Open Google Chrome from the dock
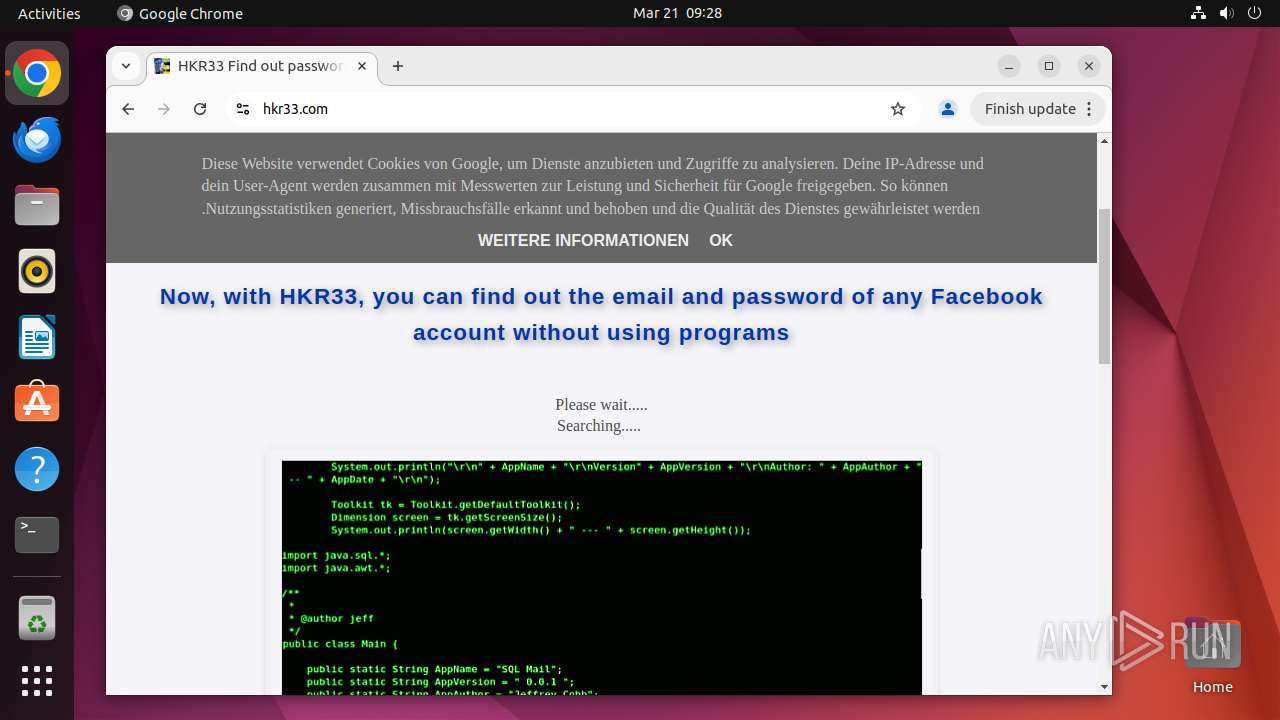The width and height of the screenshot is (1280, 720). [37, 74]
